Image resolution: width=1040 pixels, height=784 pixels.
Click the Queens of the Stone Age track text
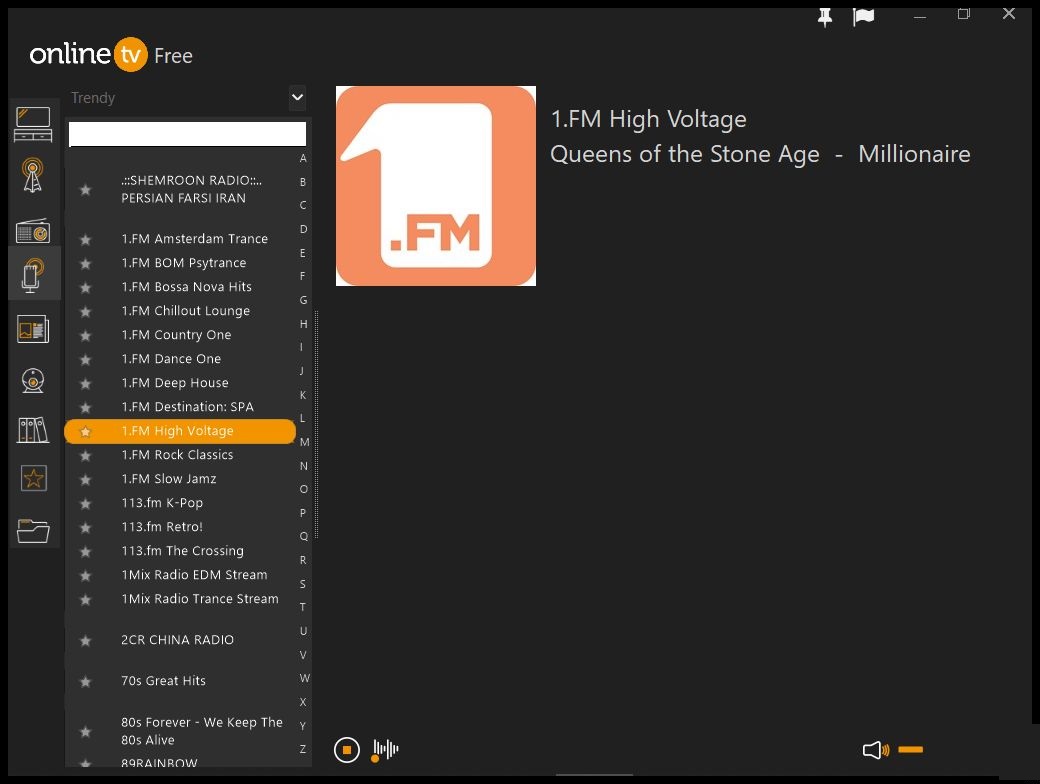(760, 155)
